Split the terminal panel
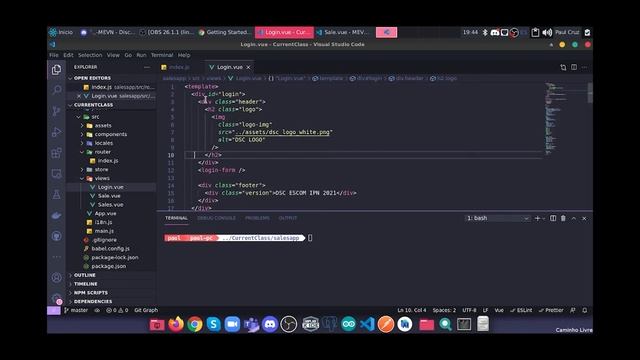The width and height of the screenshot is (640, 360). (553, 218)
